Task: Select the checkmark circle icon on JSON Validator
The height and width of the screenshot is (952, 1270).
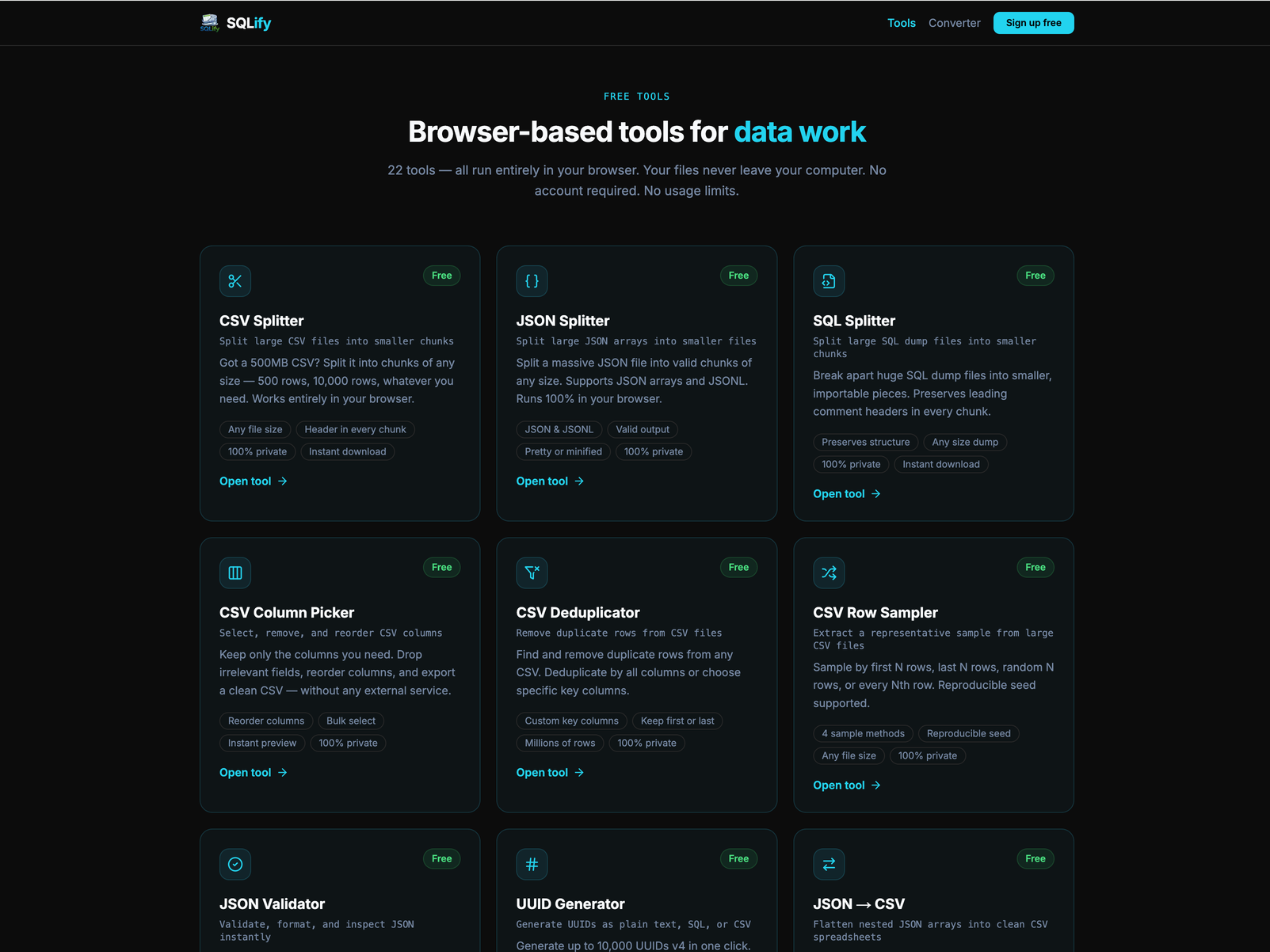Action: [x=235, y=864]
